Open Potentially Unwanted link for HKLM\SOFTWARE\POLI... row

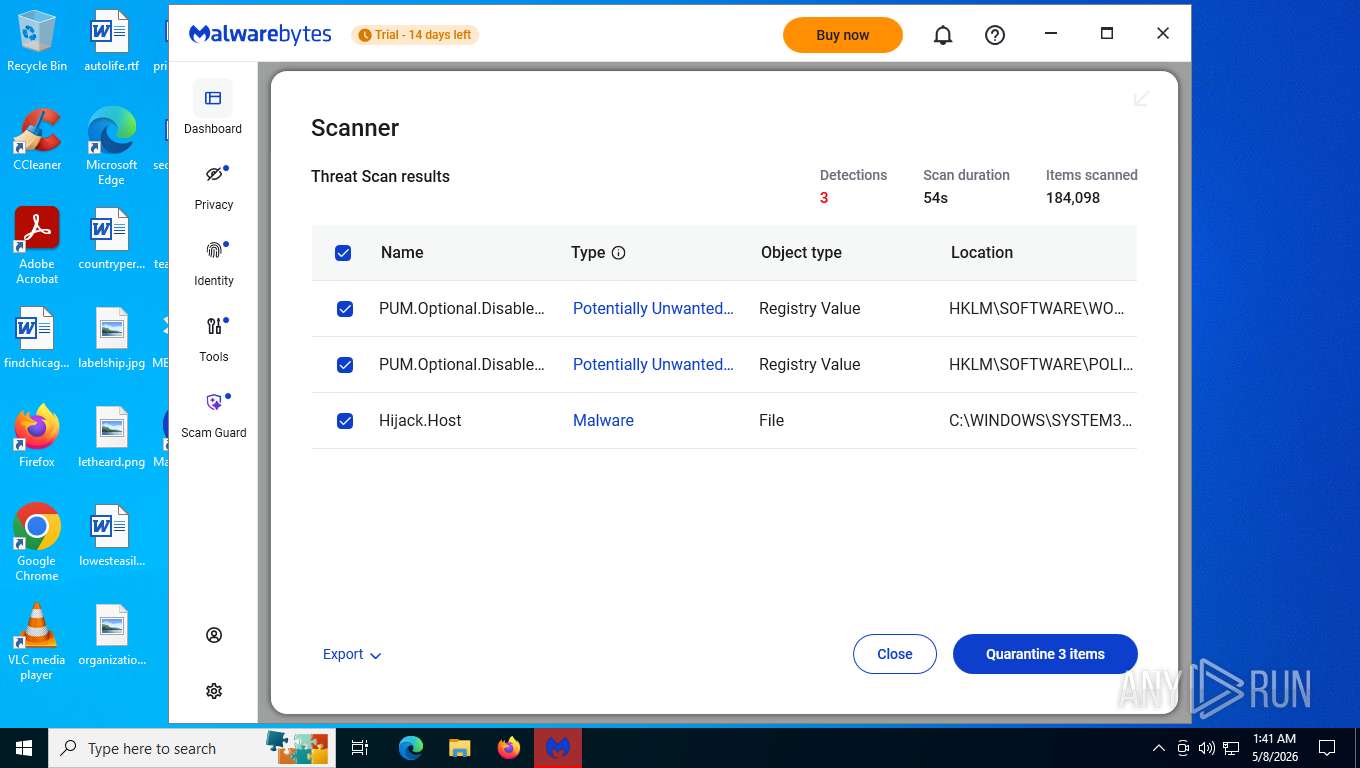point(653,364)
